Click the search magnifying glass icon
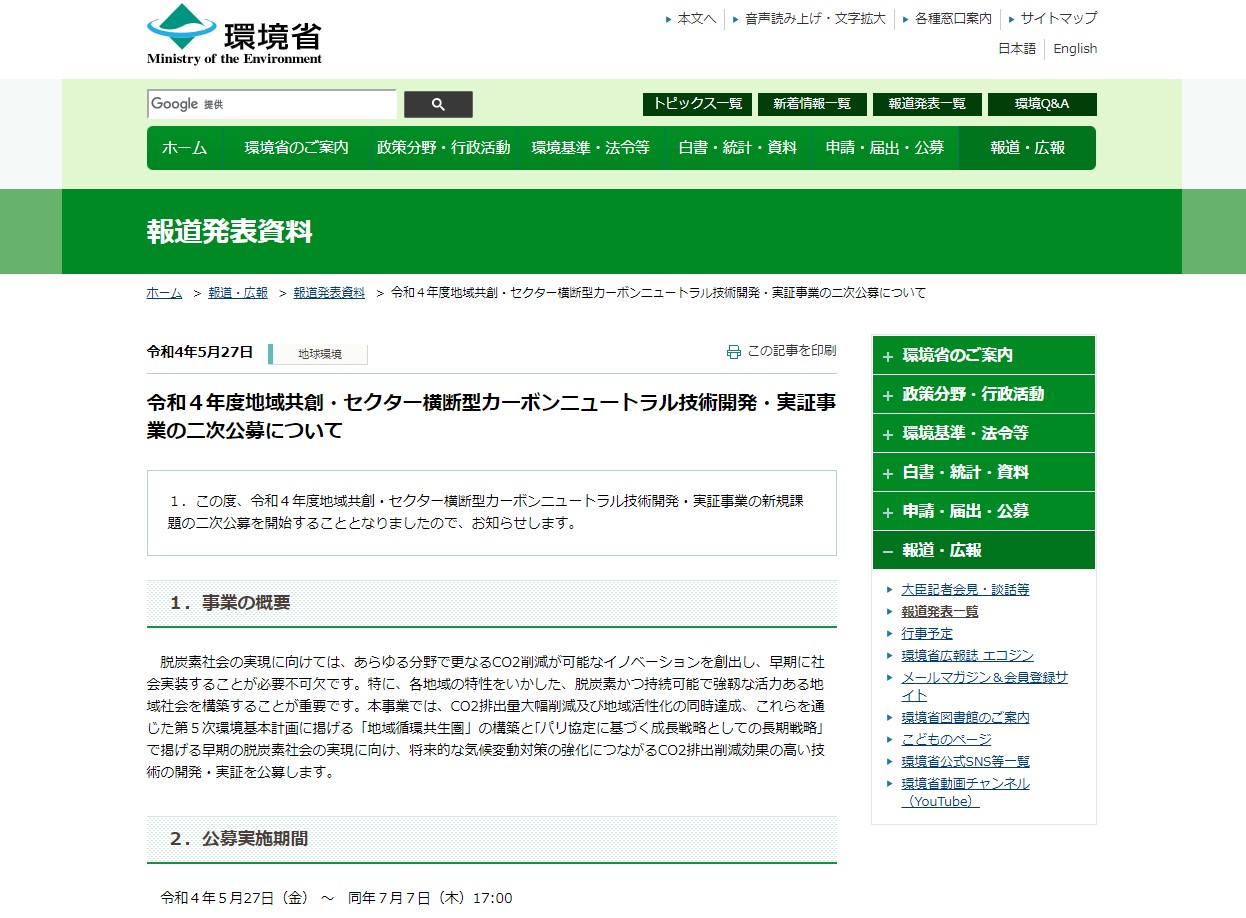The width and height of the screenshot is (1246, 918). tap(437, 104)
